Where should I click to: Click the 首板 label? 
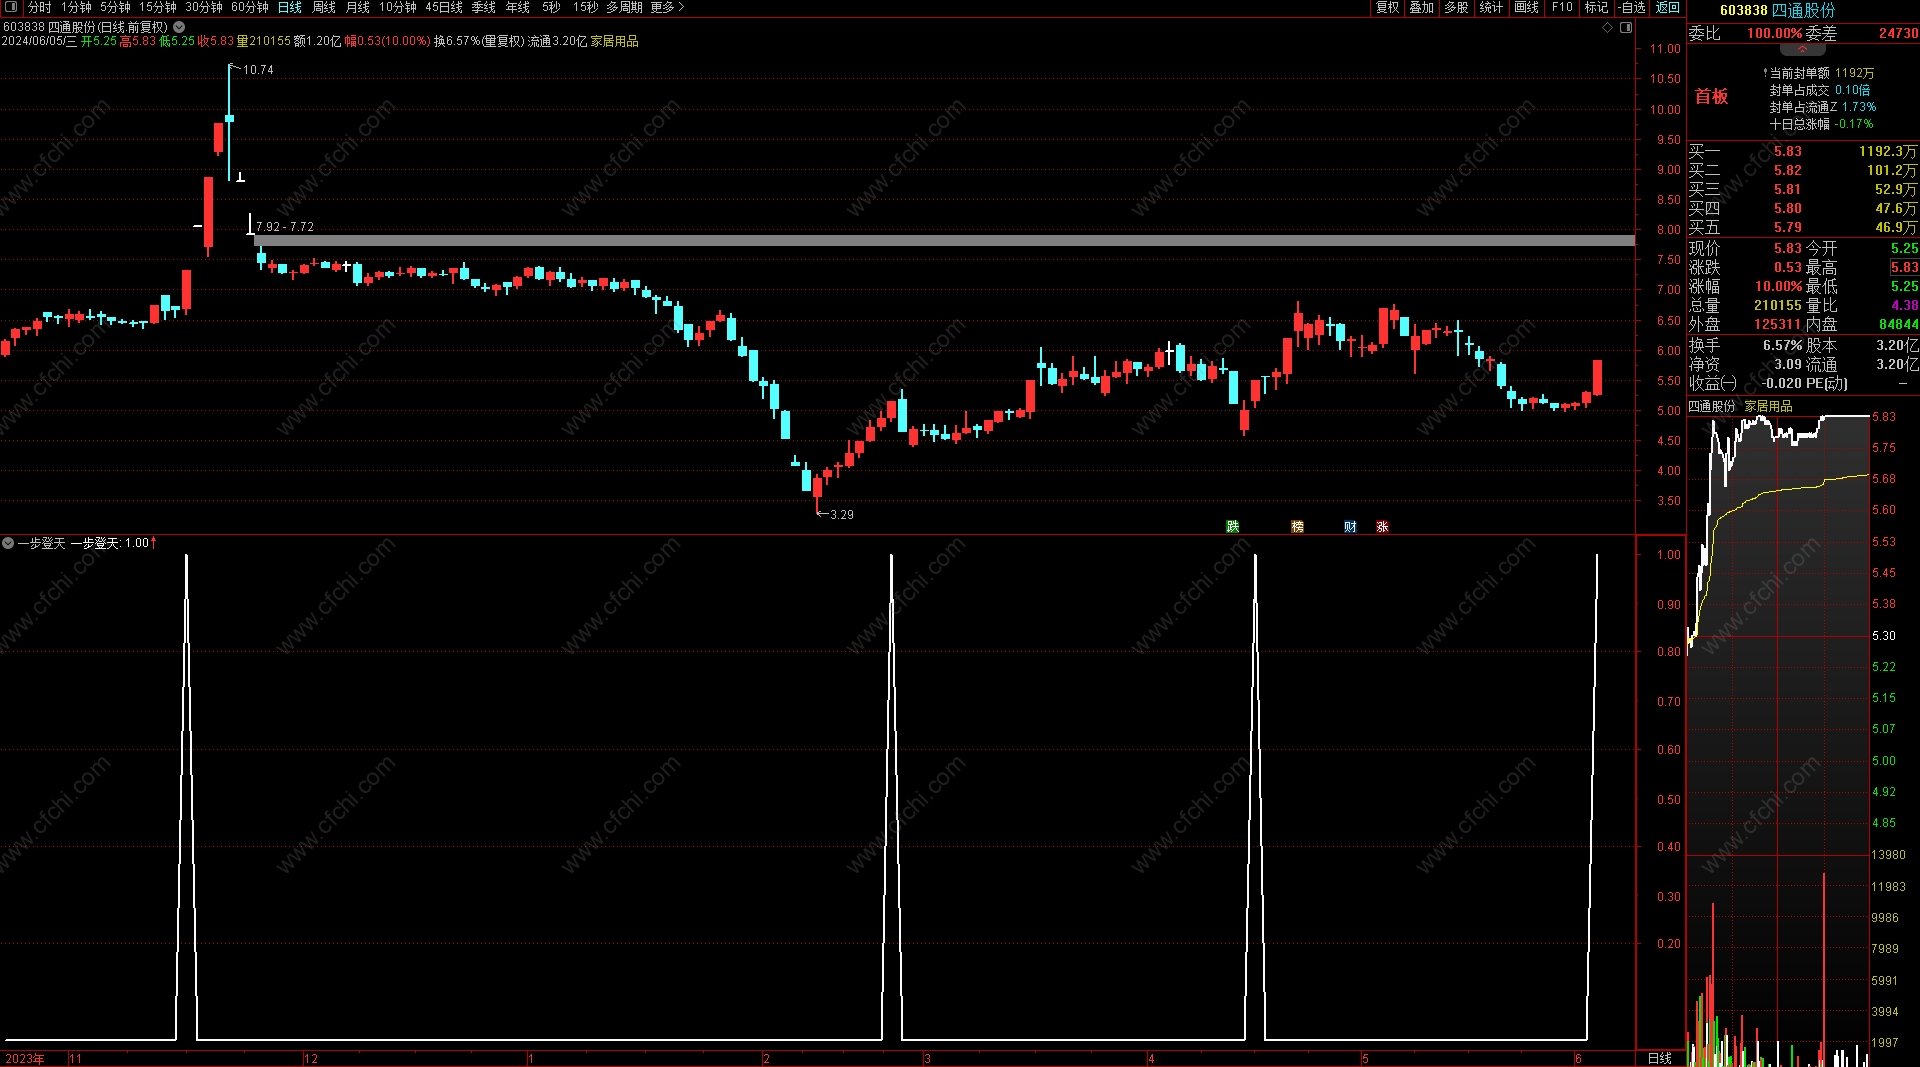click(1711, 96)
